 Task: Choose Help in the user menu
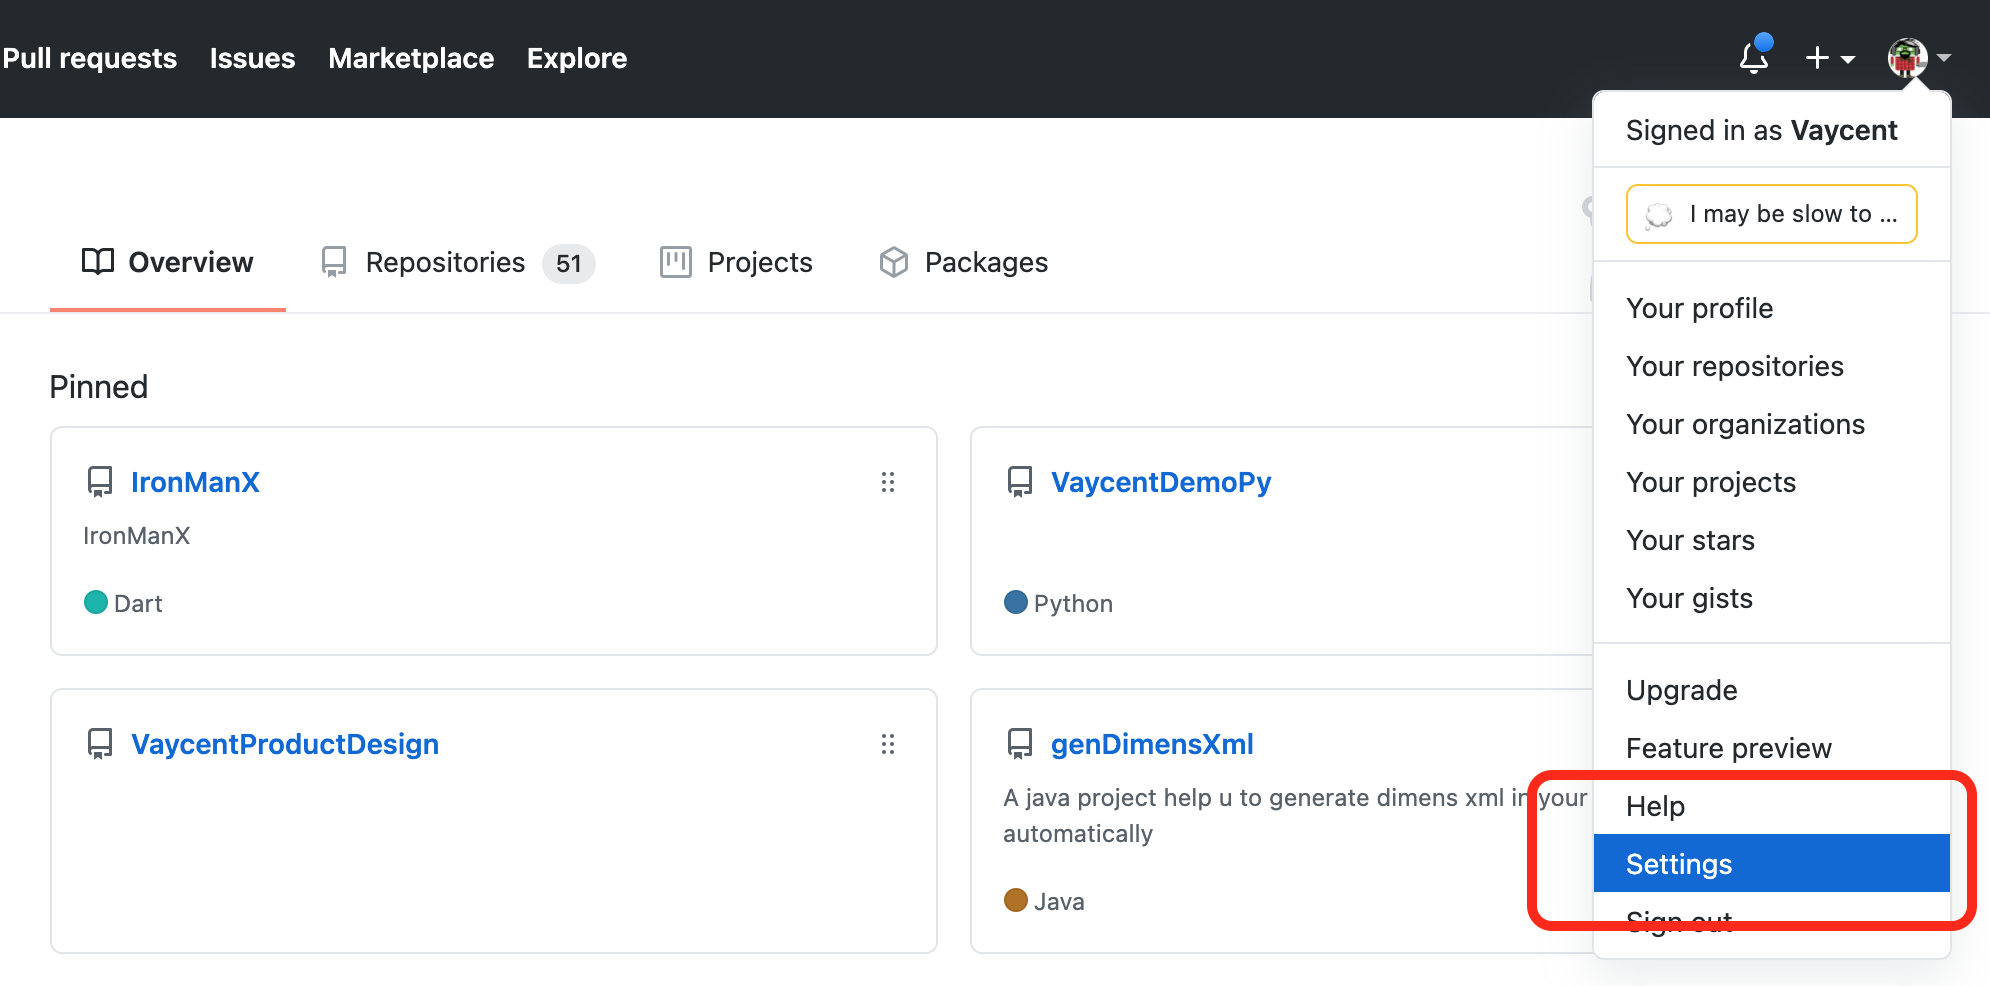click(x=1771, y=806)
